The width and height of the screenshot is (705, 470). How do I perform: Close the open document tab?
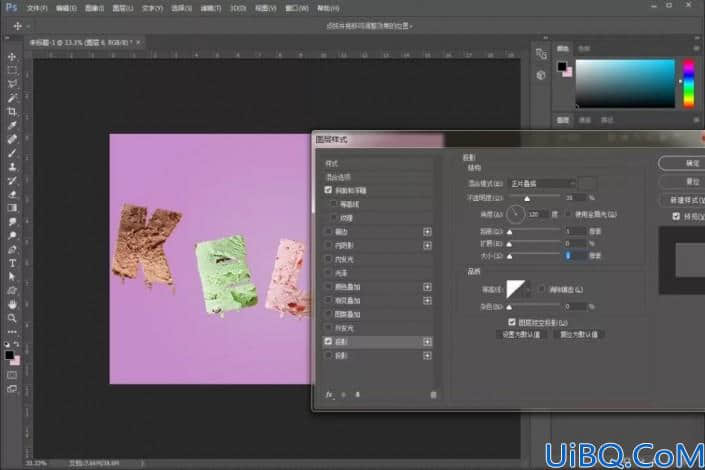pyautogui.click(x=138, y=42)
